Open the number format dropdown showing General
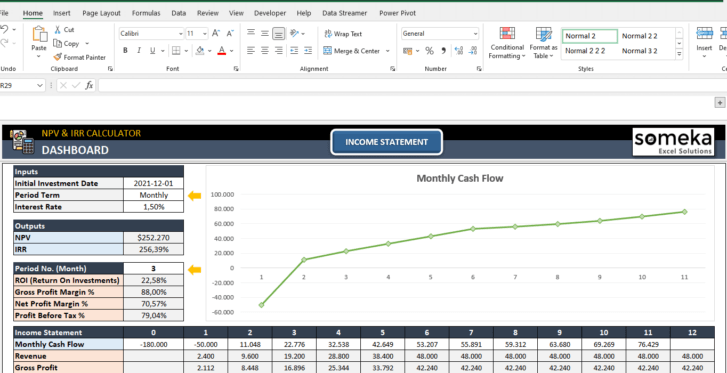 click(475, 34)
